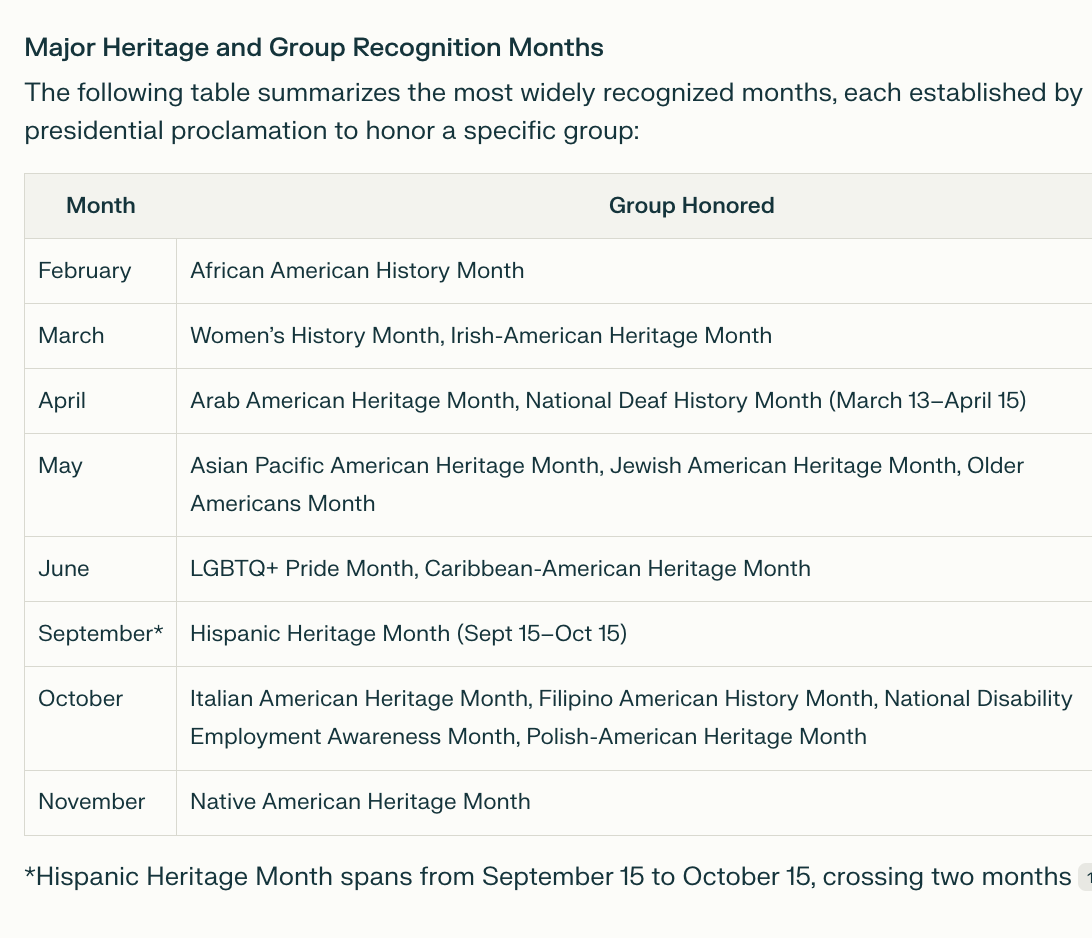Viewport: 1092px width, 938px height.
Task: Click the citation badge after "two months"
Action: click(x=1084, y=879)
